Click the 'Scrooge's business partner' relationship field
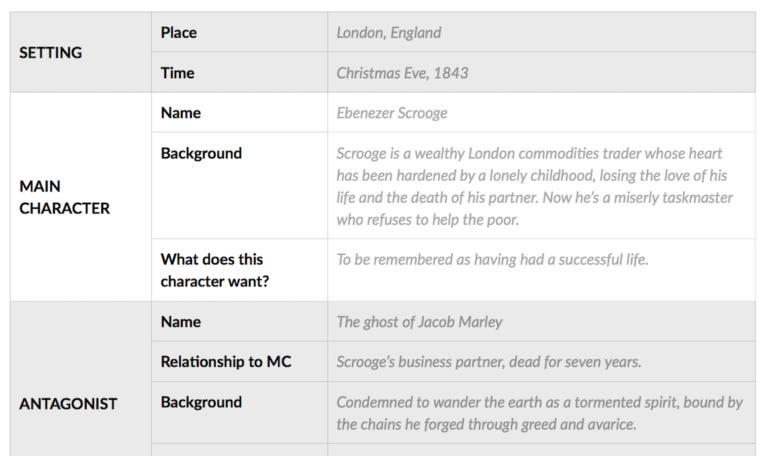This screenshot has height=456, width=768. click(489, 362)
